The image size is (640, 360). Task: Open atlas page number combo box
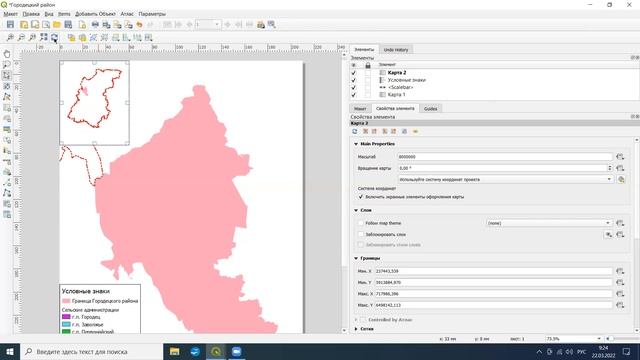(x=207, y=25)
